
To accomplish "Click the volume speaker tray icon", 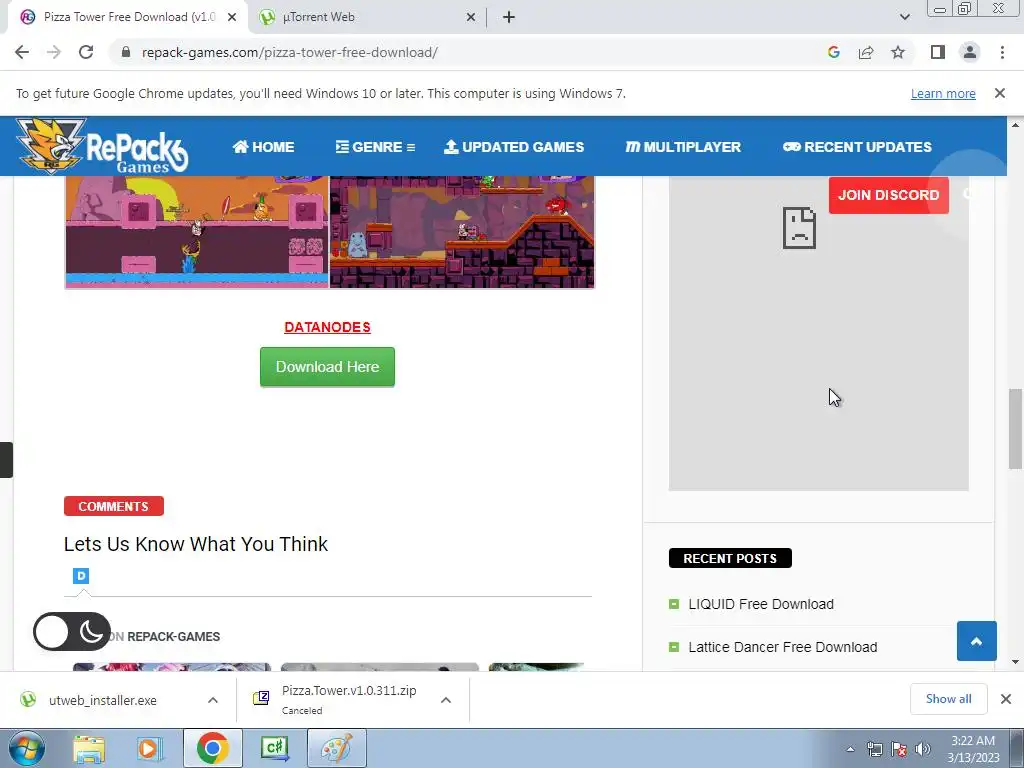I will click(922, 749).
